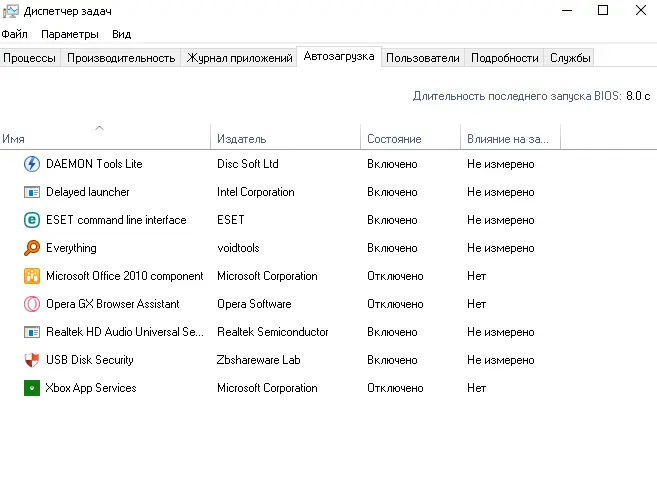Select the Everything entry name
The height and width of the screenshot is (488, 657).
tap(71, 248)
